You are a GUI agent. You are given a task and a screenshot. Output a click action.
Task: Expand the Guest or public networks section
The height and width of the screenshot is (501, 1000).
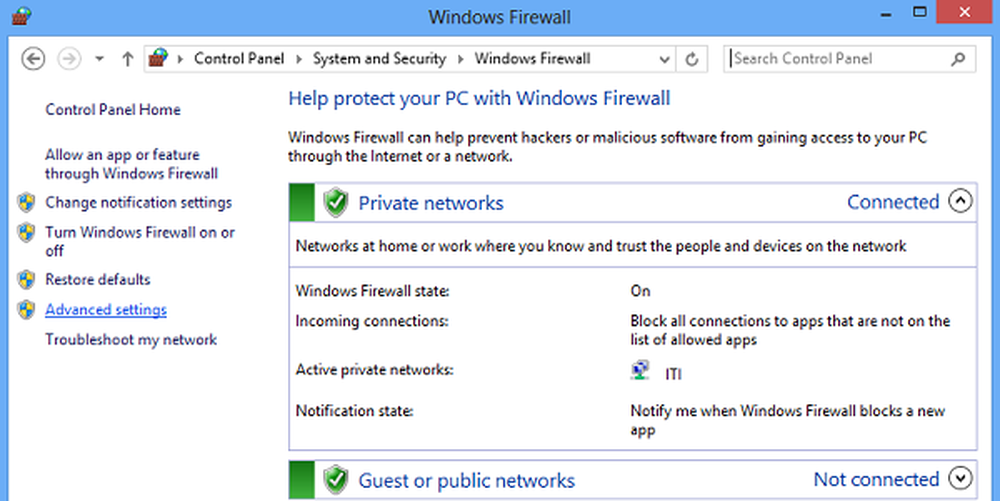[x=959, y=479]
